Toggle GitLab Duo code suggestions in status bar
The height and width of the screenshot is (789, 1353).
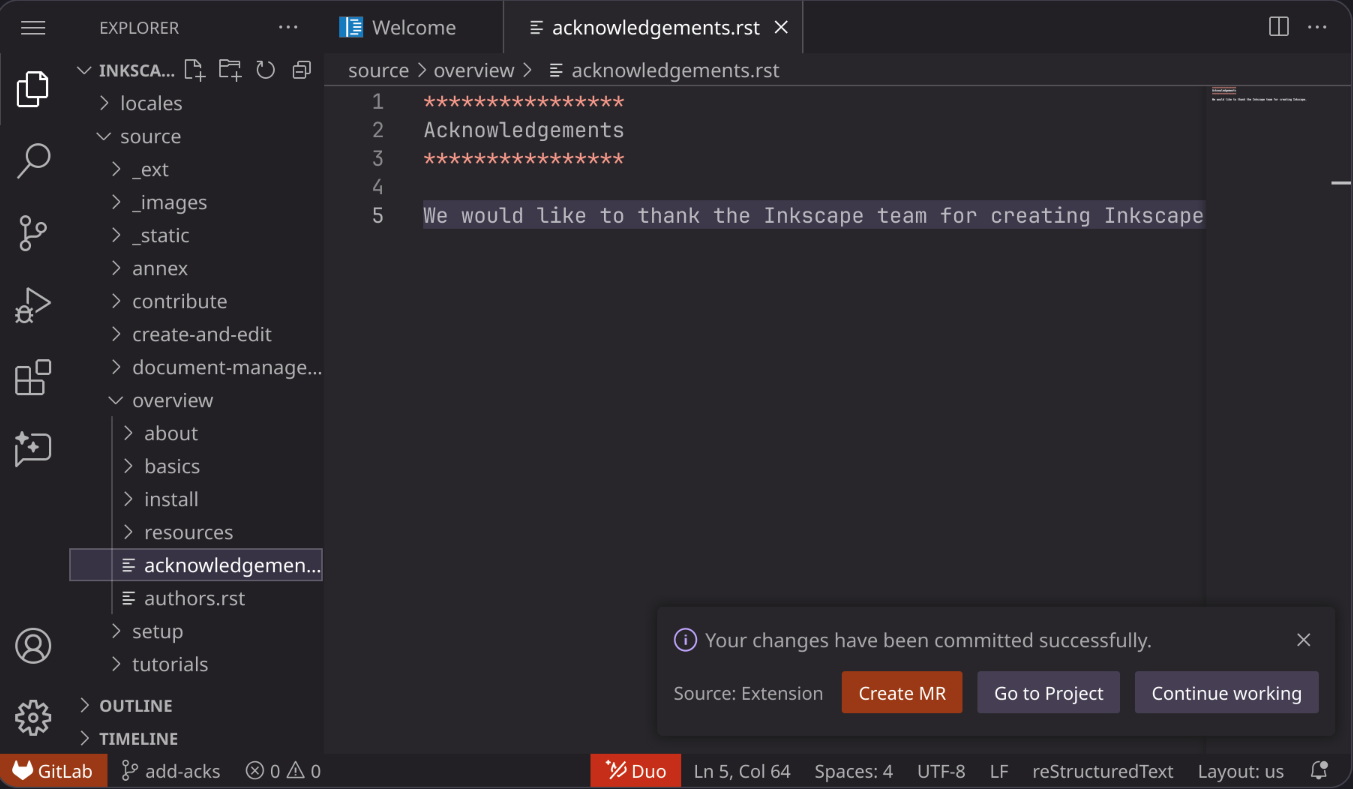click(x=636, y=771)
